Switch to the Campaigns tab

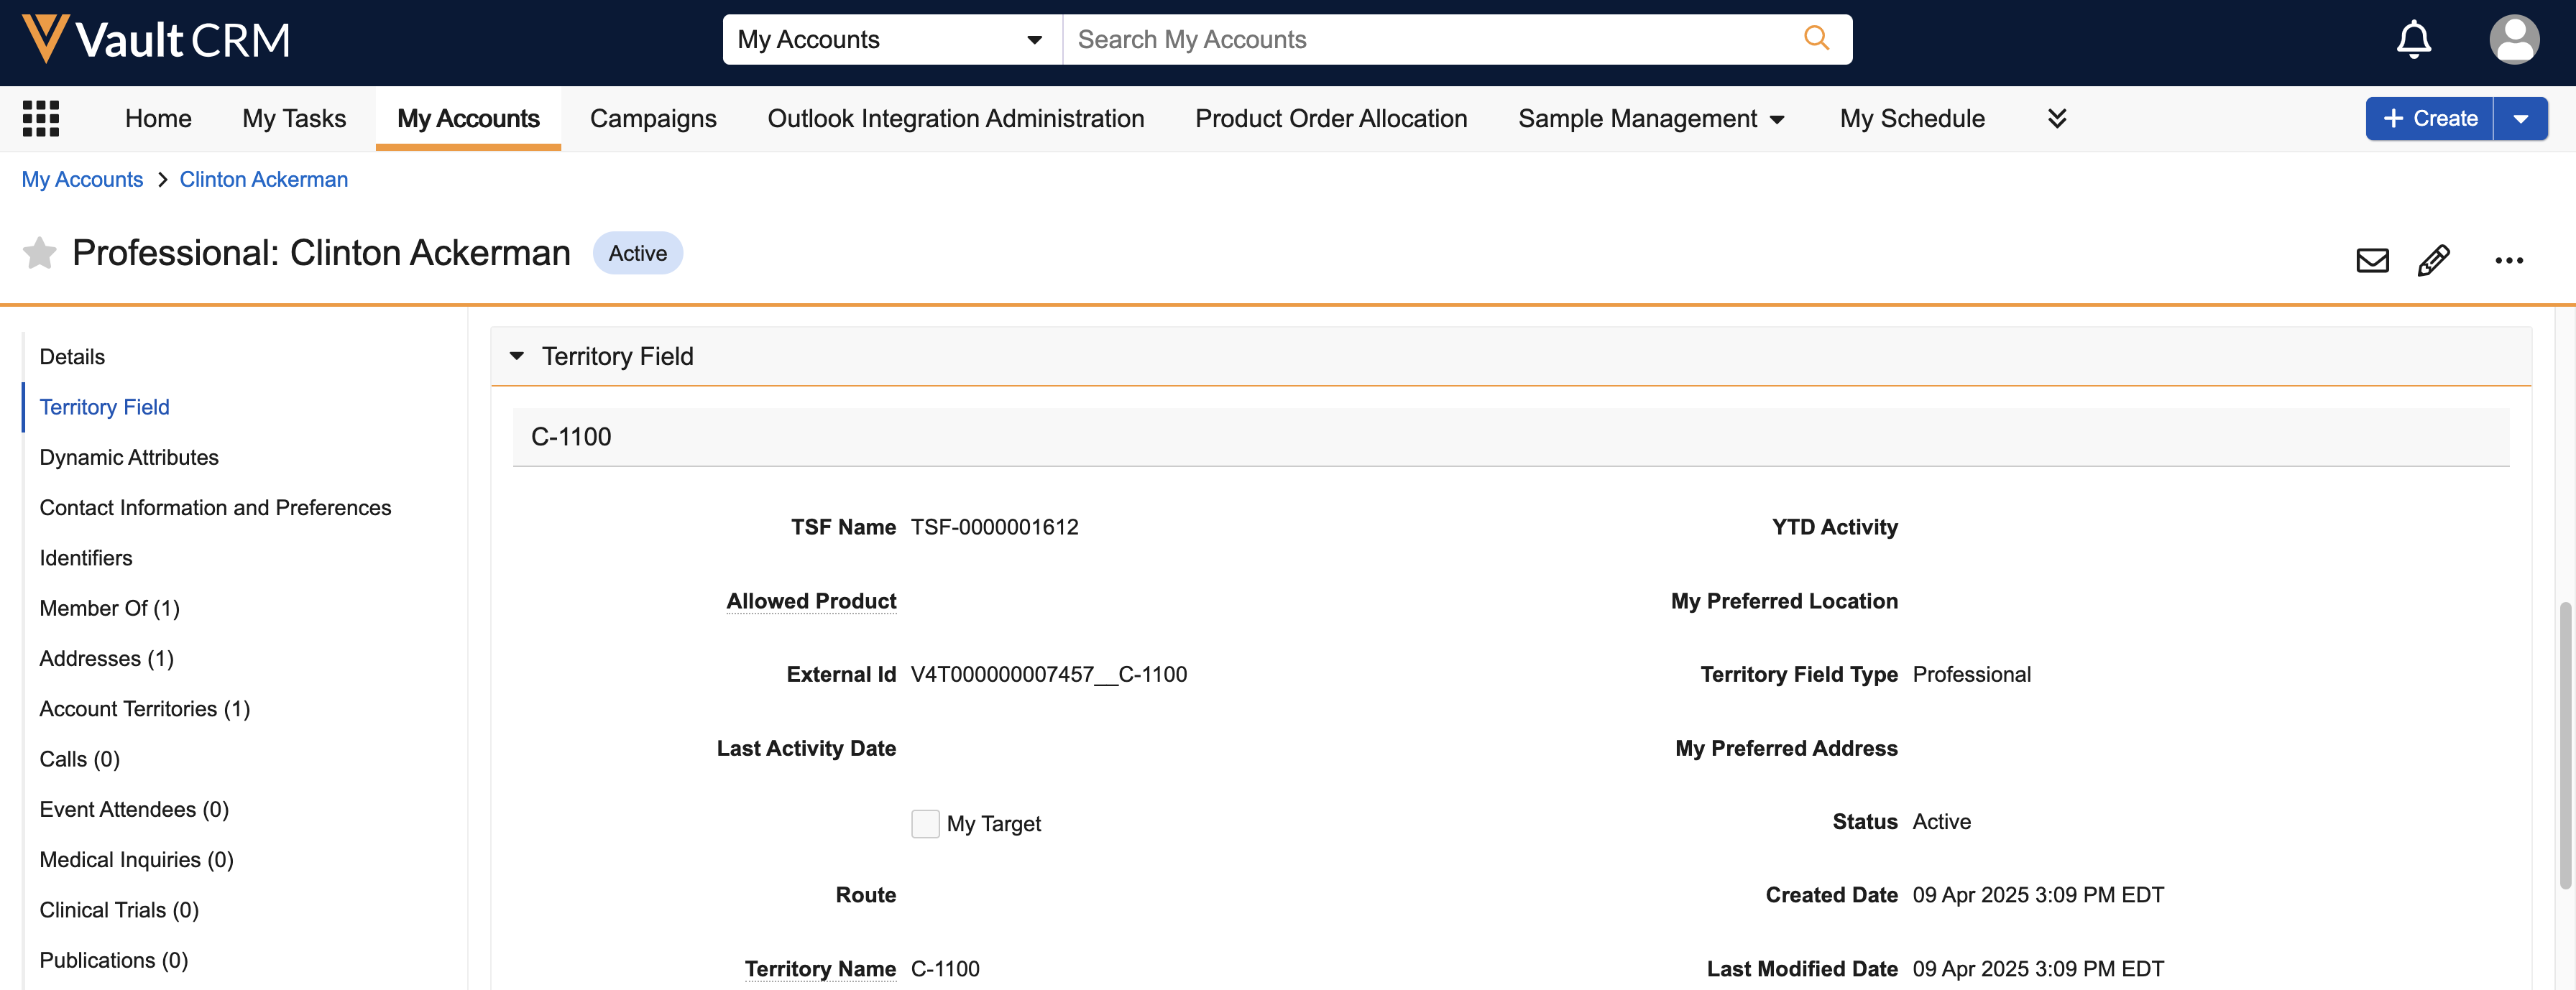(x=653, y=118)
